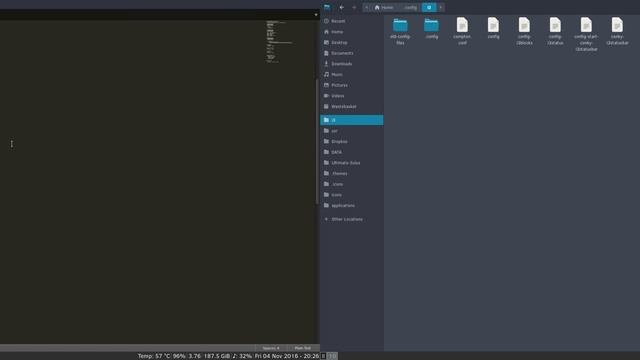Click the Home breadcrumb in path bar

(x=384, y=7)
